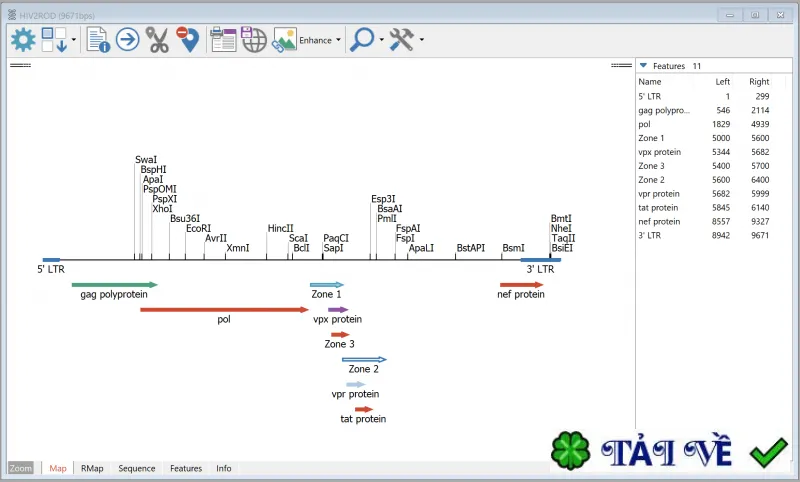Image resolution: width=800 pixels, height=482 pixels.
Task: Select the scissors cut tool
Action: (x=157, y=40)
